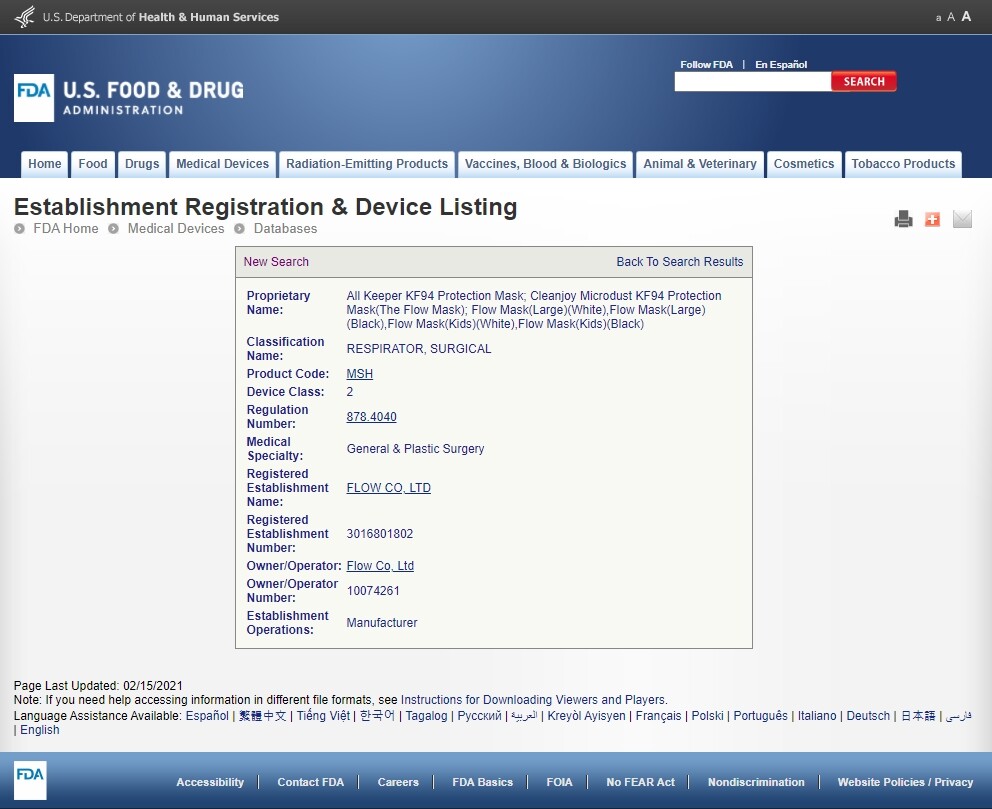Click Page Last Updated 02/15/2021 text

pos(98,686)
